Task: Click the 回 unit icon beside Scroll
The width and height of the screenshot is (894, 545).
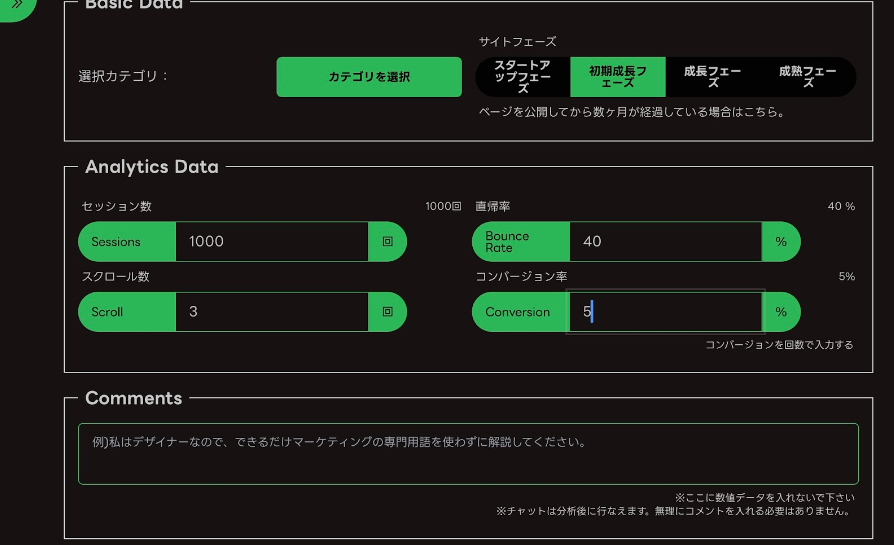Action: (x=388, y=311)
